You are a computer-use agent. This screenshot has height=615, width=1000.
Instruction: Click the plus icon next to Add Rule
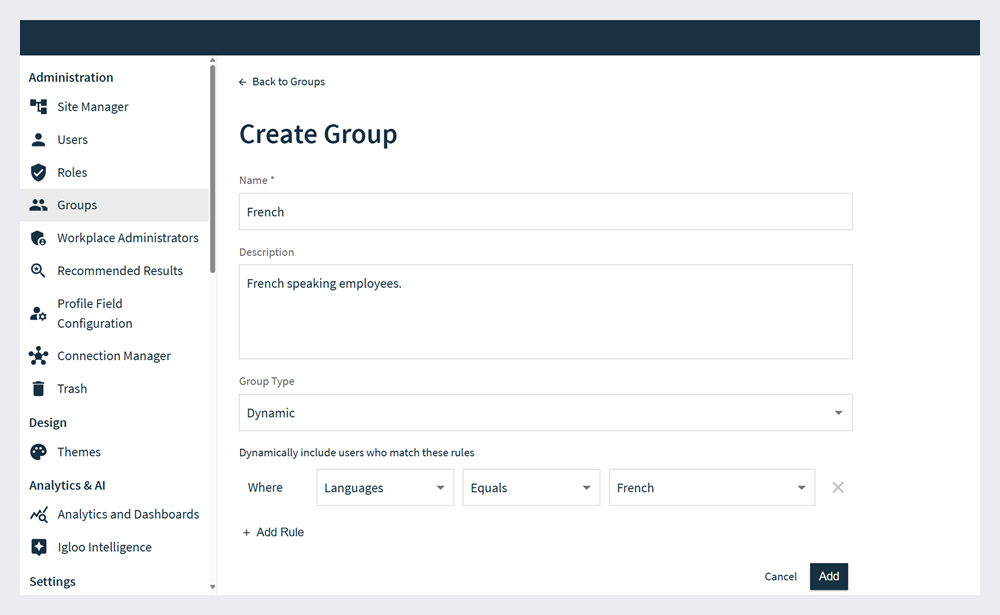tap(246, 533)
